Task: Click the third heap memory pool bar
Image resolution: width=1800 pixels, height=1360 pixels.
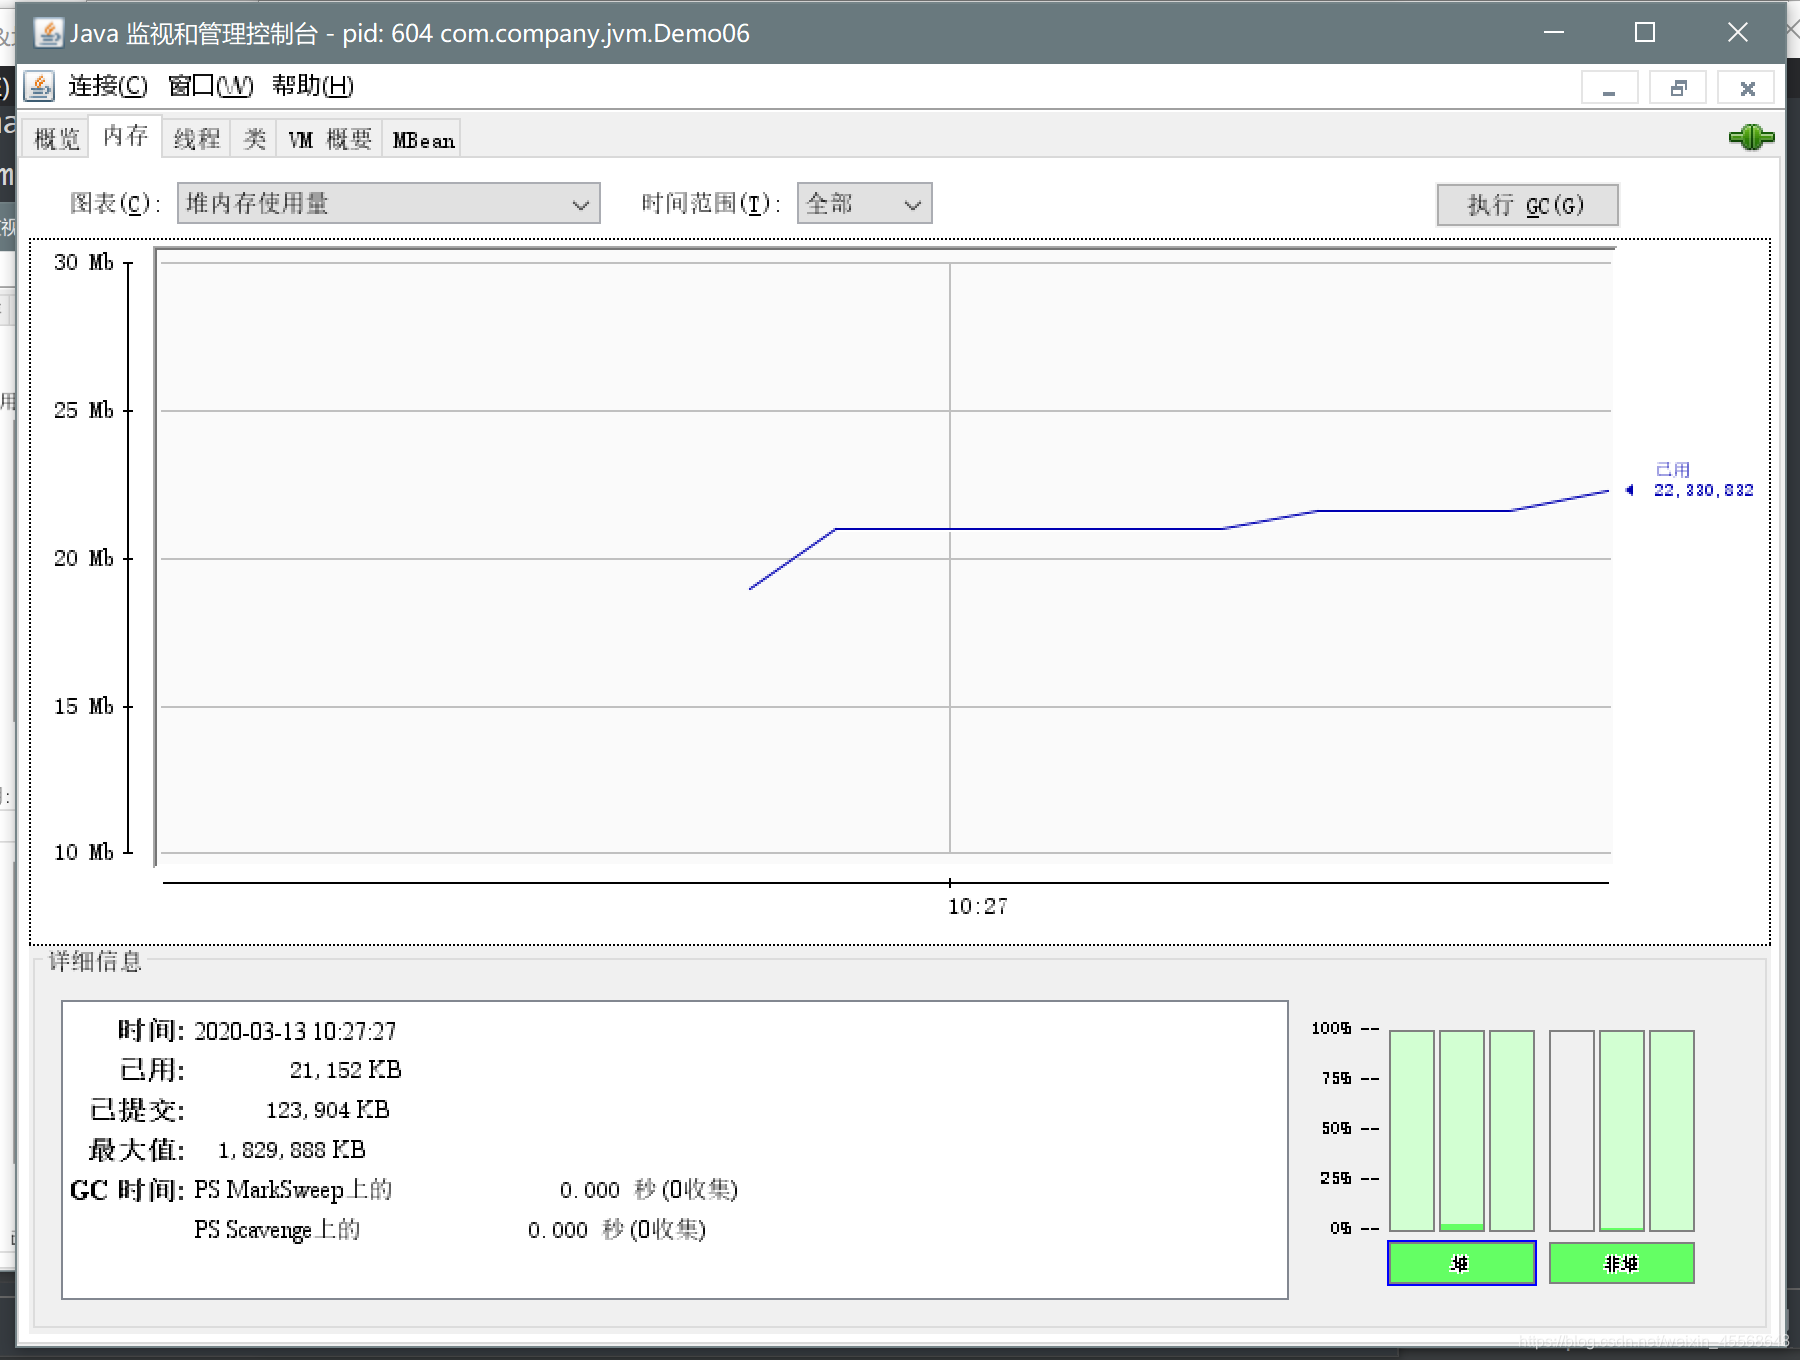Action: point(1512,1130)
